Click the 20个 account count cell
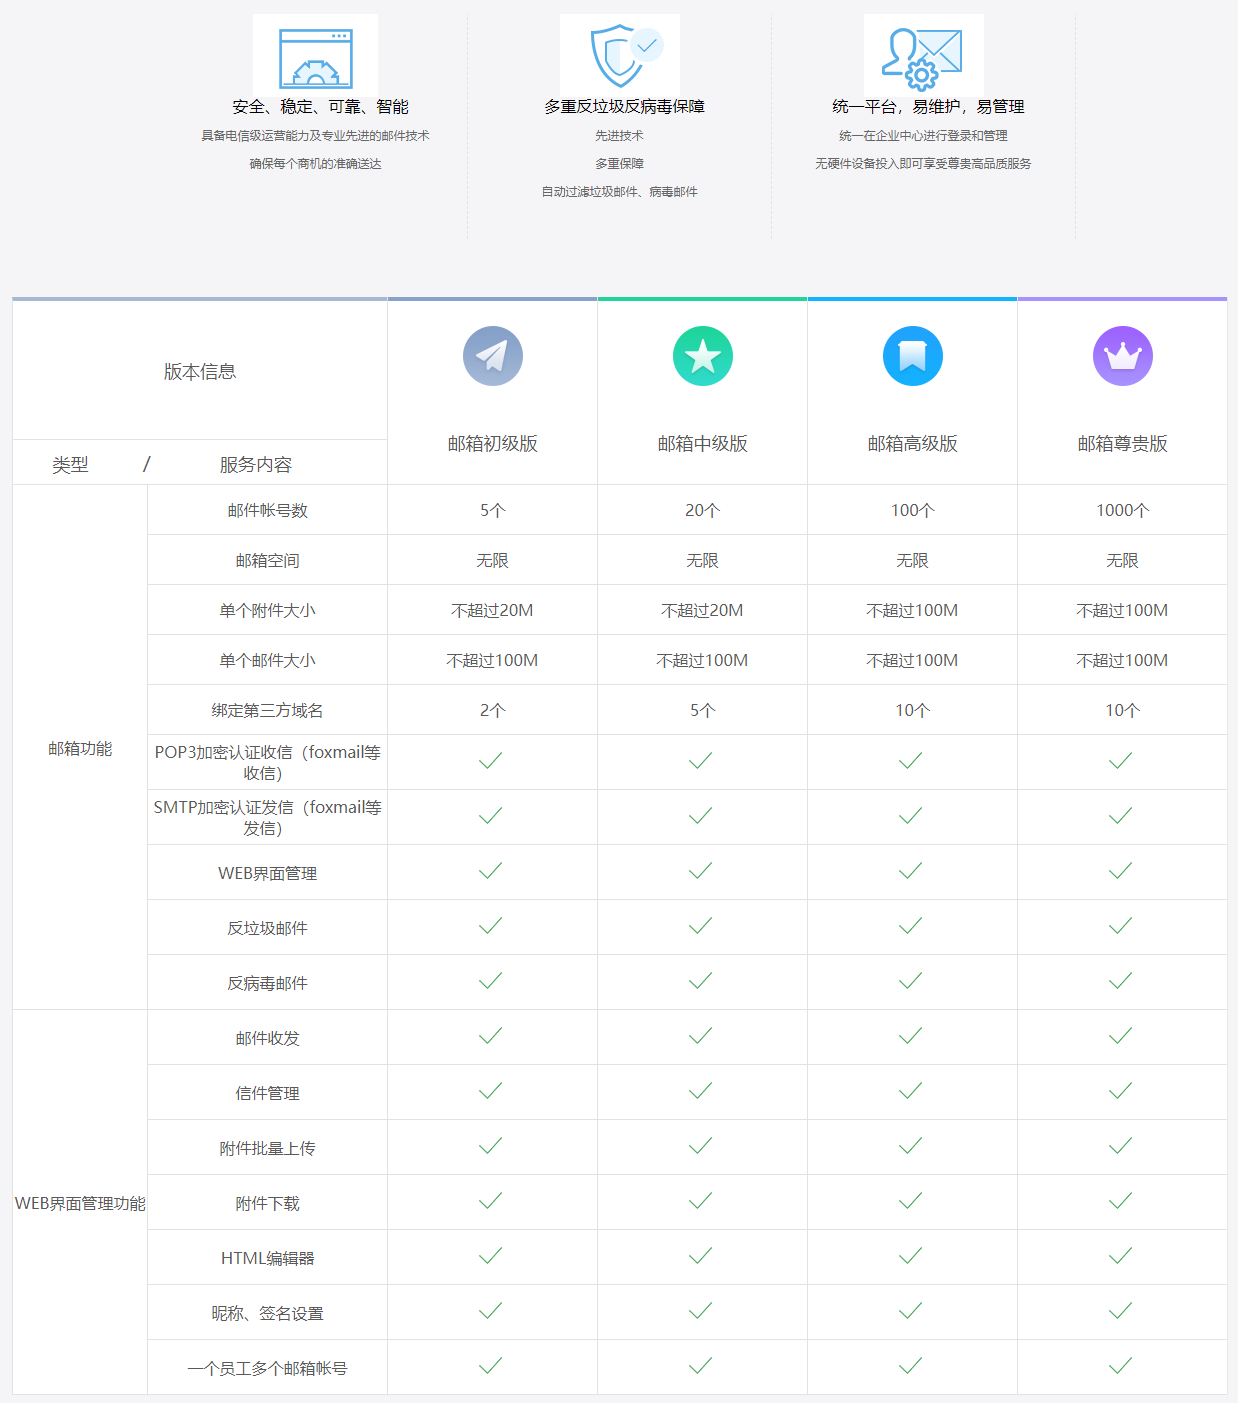Viewport: 1238px width, 1403px height. pyautogui.click(x=703, y=510)
